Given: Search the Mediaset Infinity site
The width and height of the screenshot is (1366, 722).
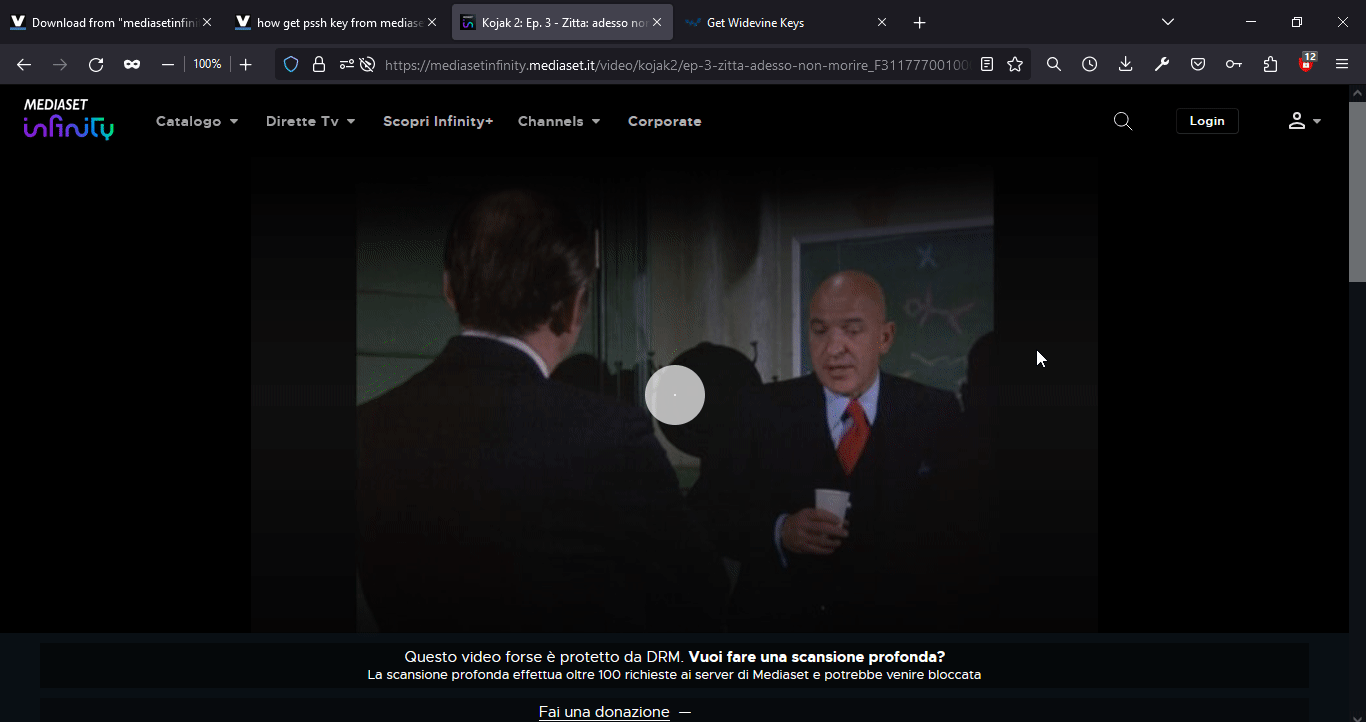Looking at the screenshot, I should pos(1123,121).
